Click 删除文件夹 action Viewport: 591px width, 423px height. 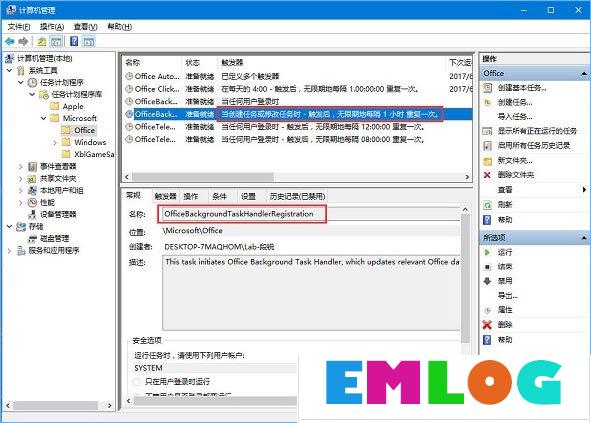point(516,175)
